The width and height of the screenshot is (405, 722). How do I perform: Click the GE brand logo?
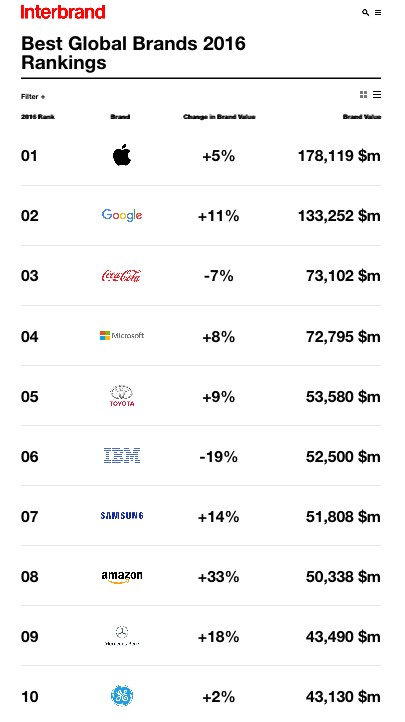(x=122, y=696)
